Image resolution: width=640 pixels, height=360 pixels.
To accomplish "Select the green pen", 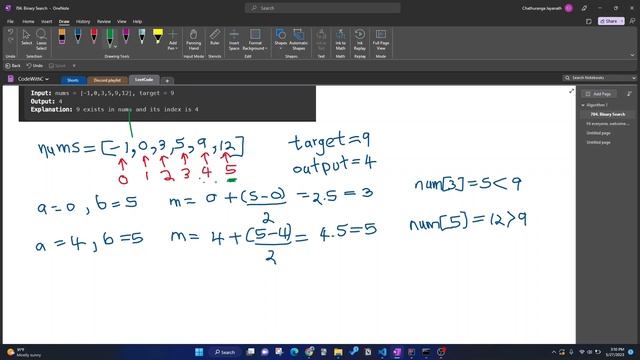I will 109,37.
